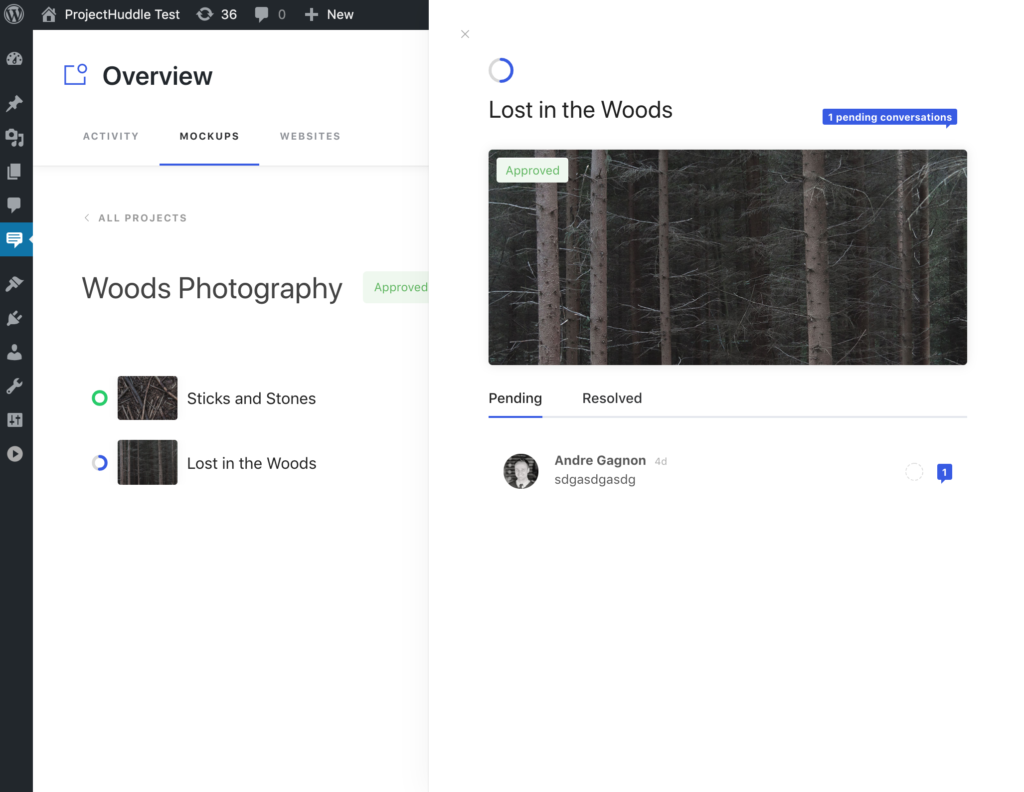Open the New content menu
Image resolution: width=1024 pixels, height=792 pixels.
point(329,14)
